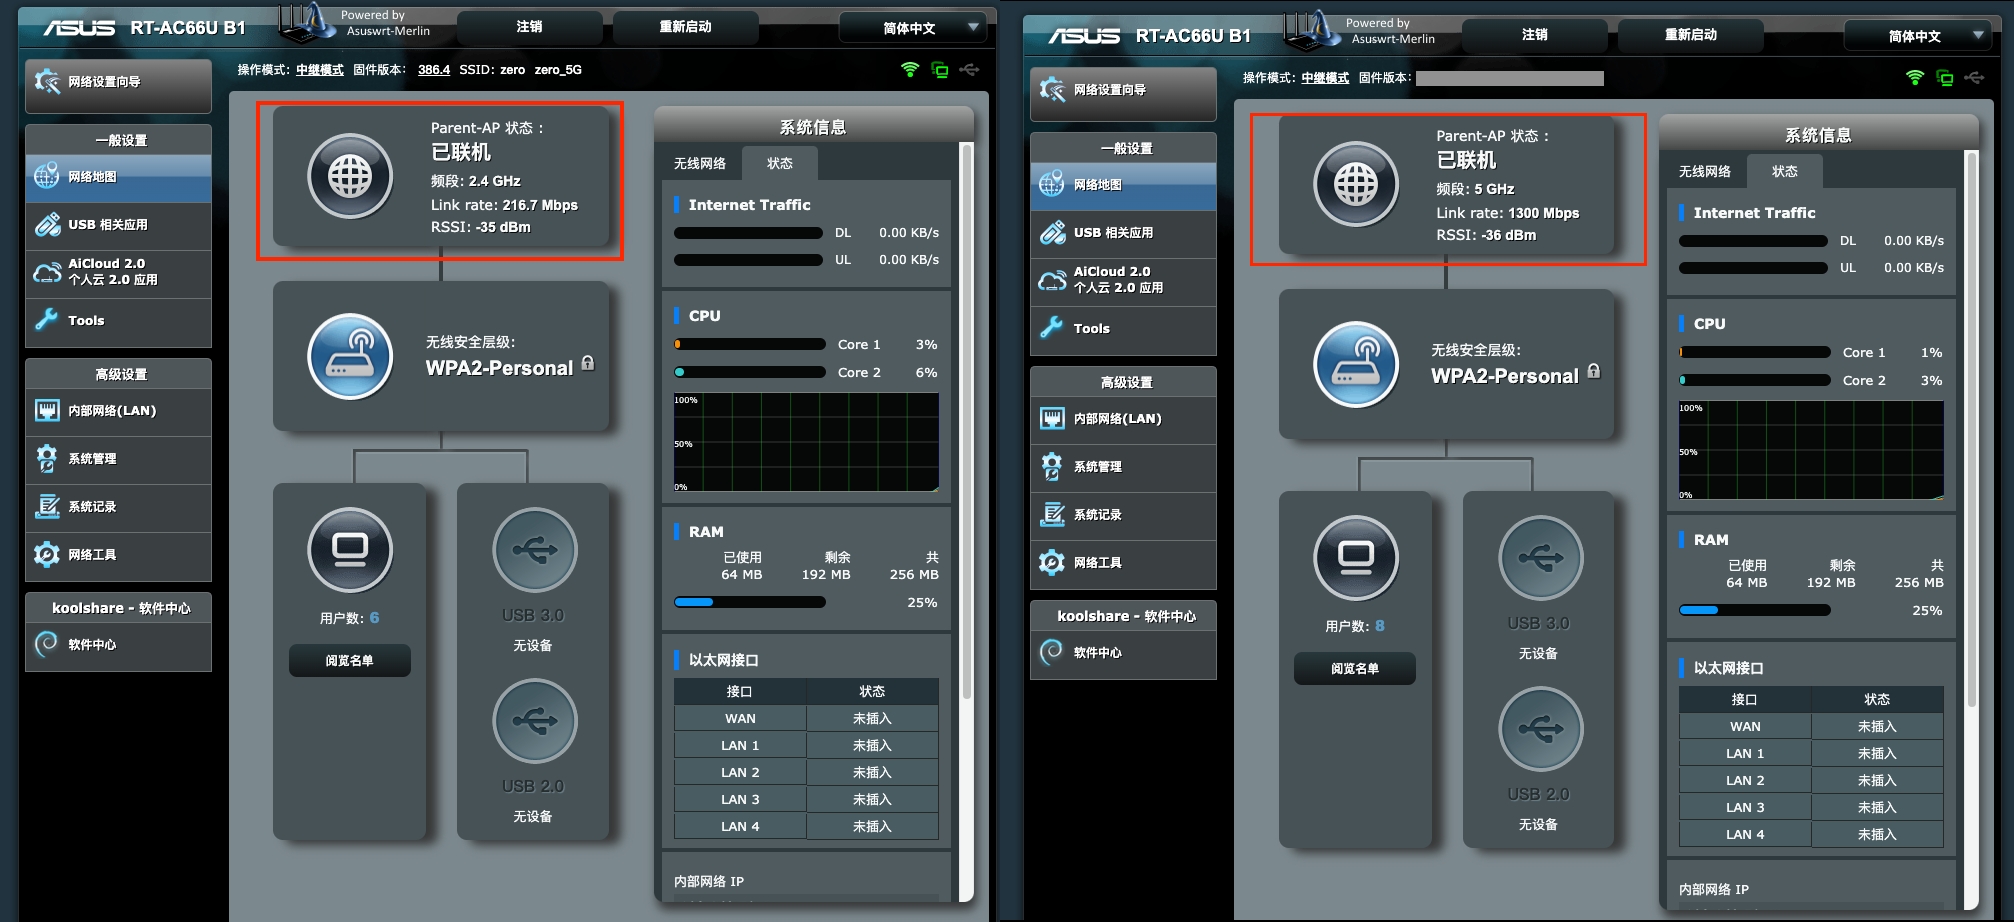Click the right window's WiFi status icon
2014x922 pixels.
[1915, 77]
